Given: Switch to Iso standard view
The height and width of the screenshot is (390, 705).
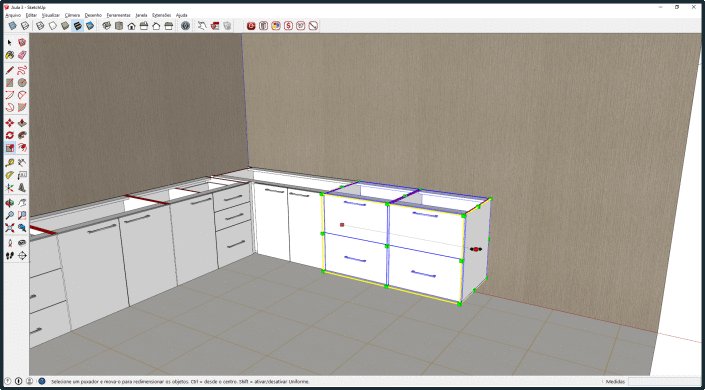Looking at the screenshot, I should point(107,26).
